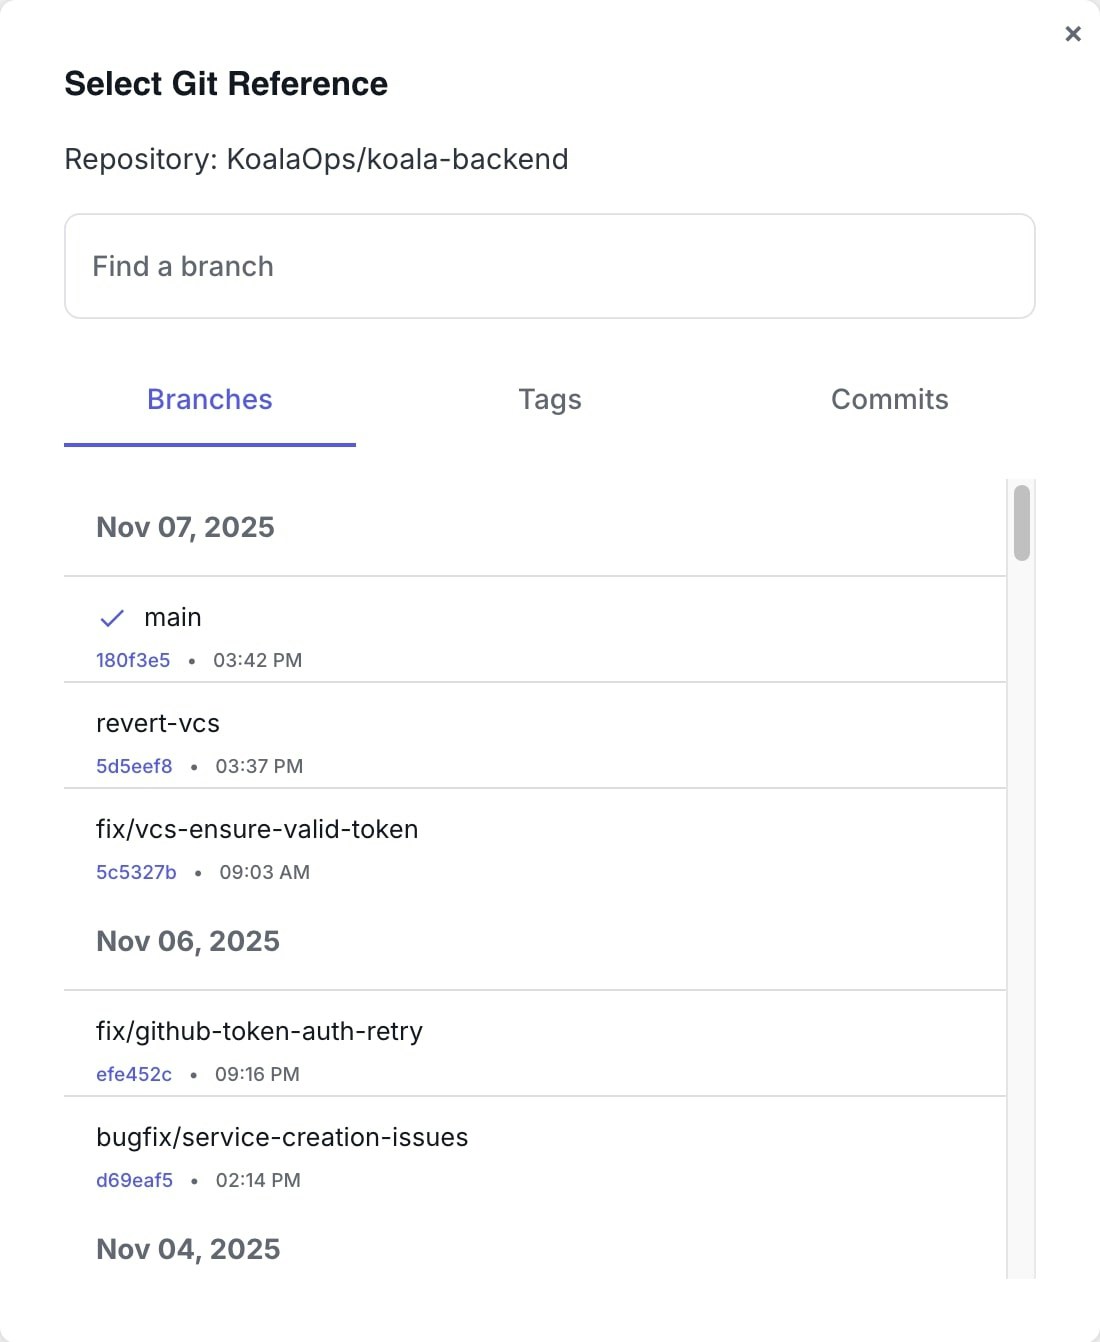Click the Nov 06, 2025 date header
The height and width of the screenshot is (1342, 1100).
pyautogui.click(x=188, y=940)
